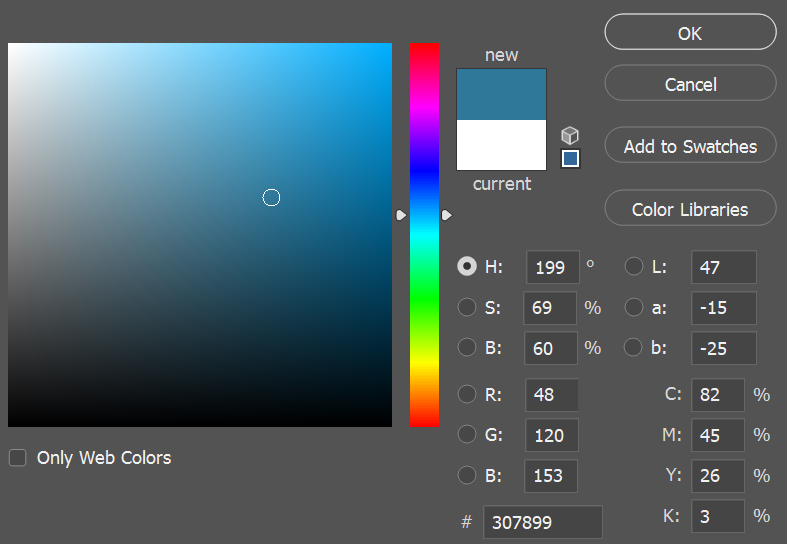
Task: Click the new color preview swatch
Action: pyautogui.click(x=501, y=94)
